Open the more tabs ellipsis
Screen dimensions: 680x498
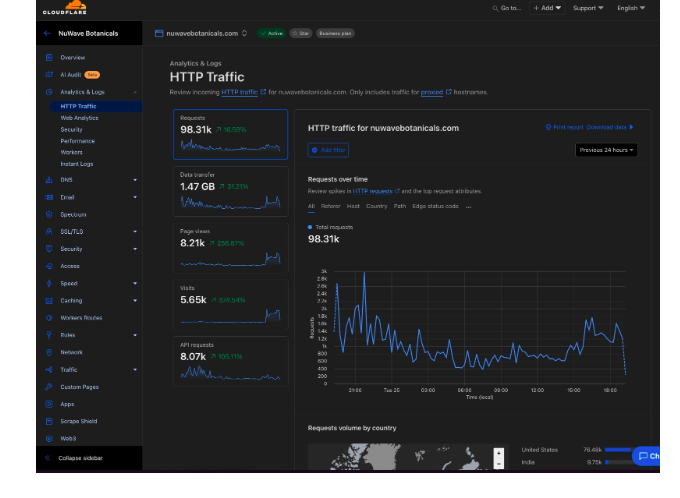(468, 206)
